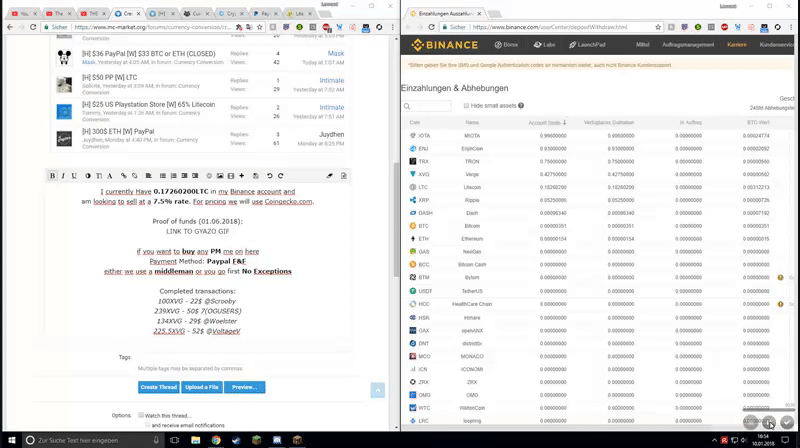This screenshot has height=448, width=800.
Task: Open the insert plus menu in editor
Action: coord(242,176)
